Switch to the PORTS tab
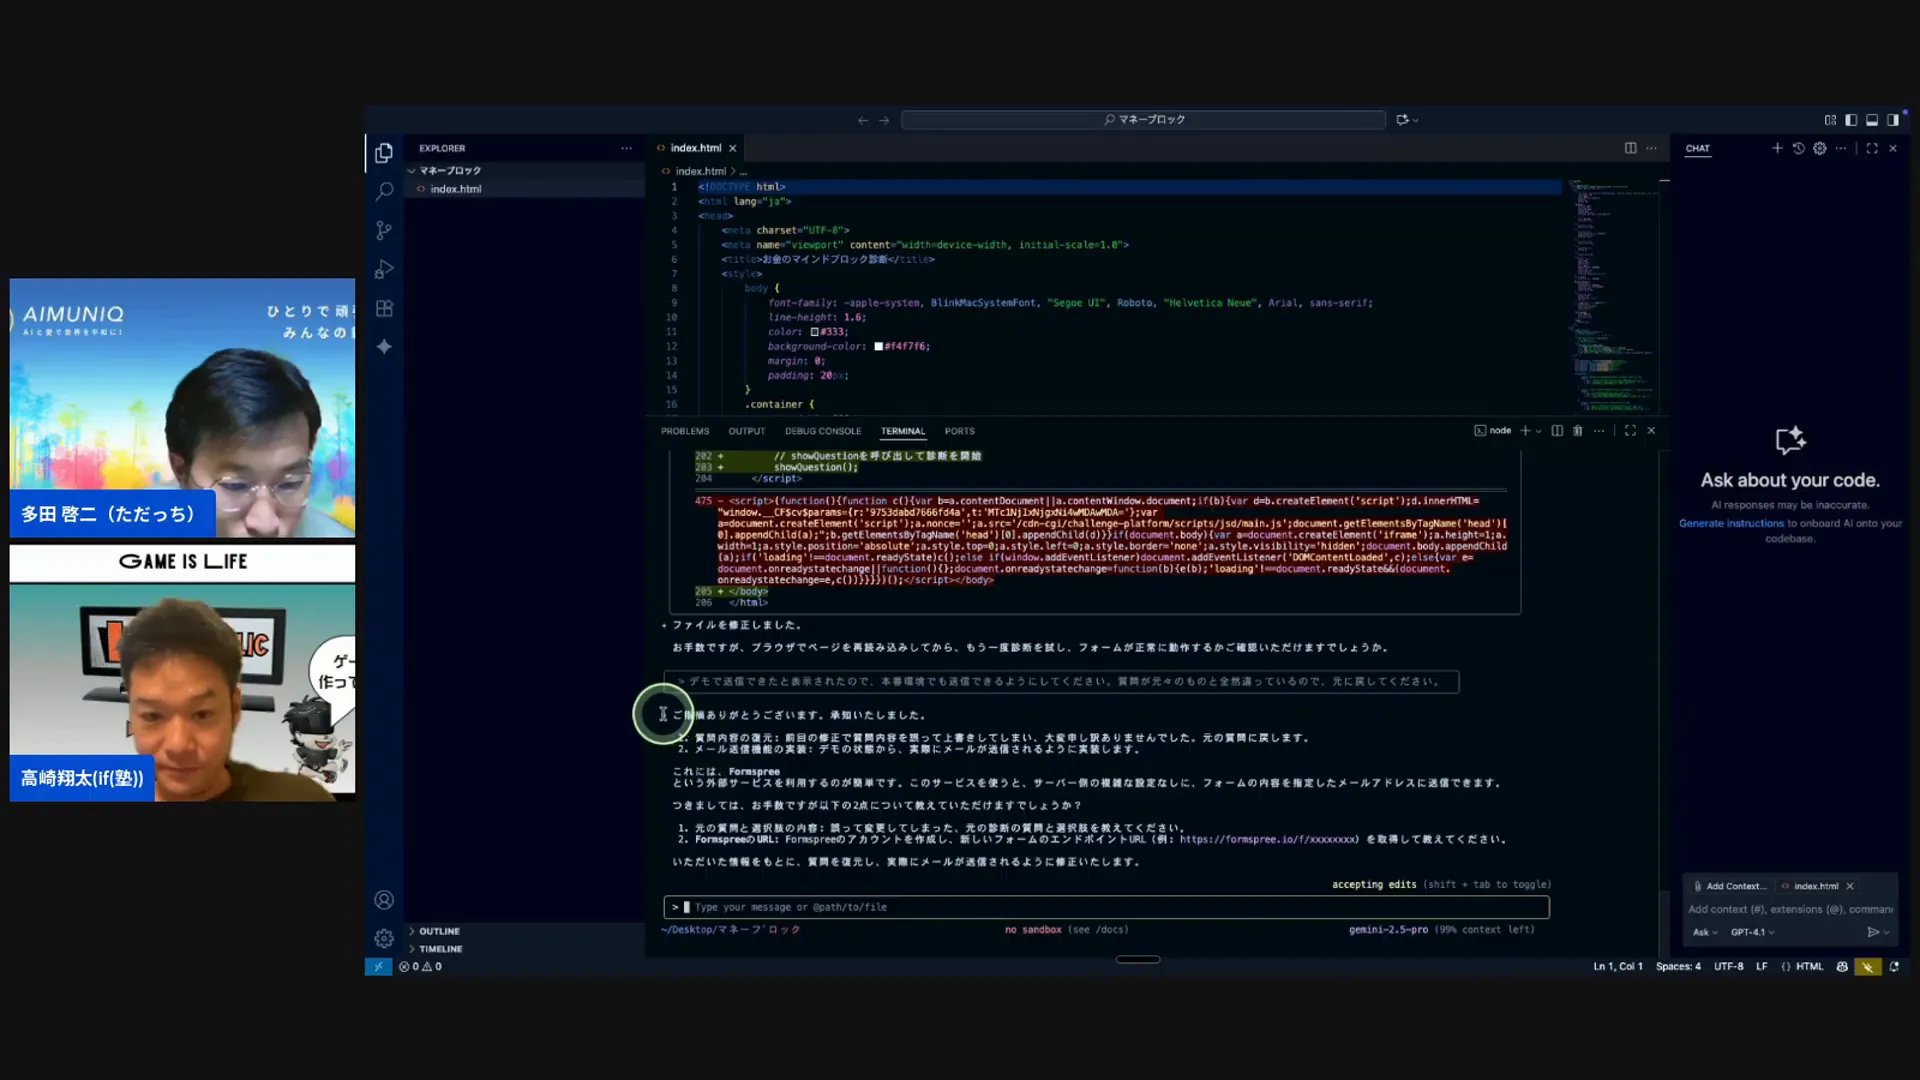Image resolution: width=1920 pixels, height=1080 pixels. click(x=959, y=431)
